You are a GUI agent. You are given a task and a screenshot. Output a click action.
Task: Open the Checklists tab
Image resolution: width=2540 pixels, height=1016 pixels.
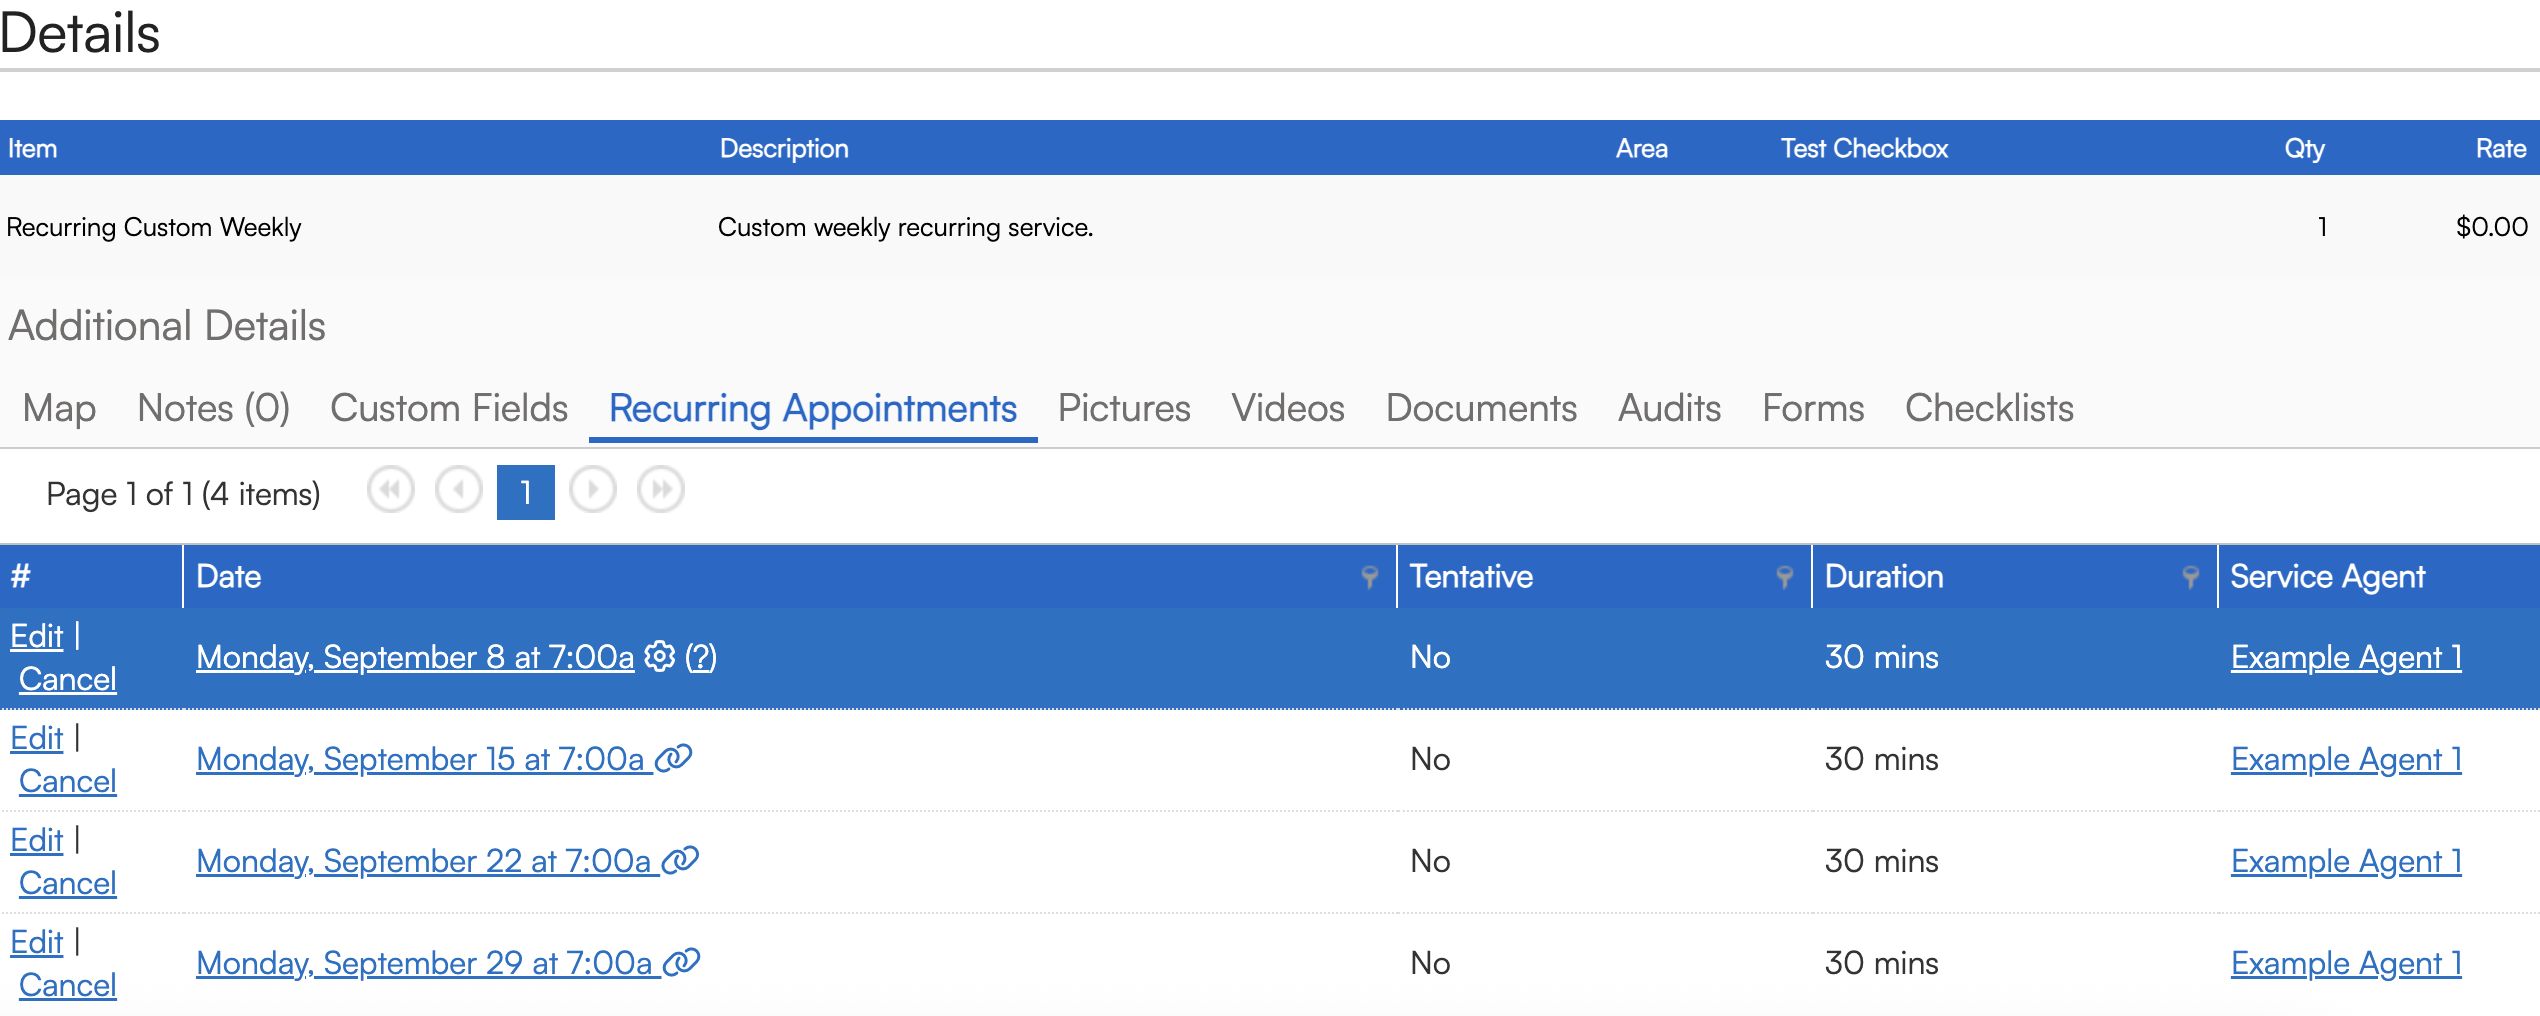click(1989, 408)
